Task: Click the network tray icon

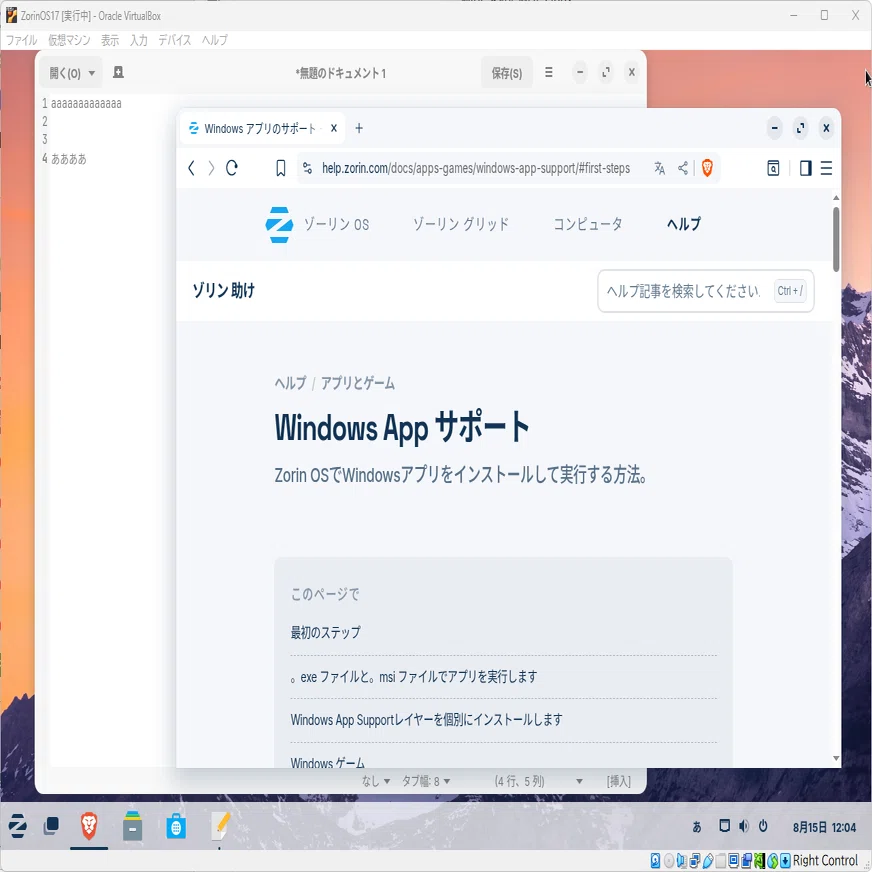Action: tap(724, 826)
